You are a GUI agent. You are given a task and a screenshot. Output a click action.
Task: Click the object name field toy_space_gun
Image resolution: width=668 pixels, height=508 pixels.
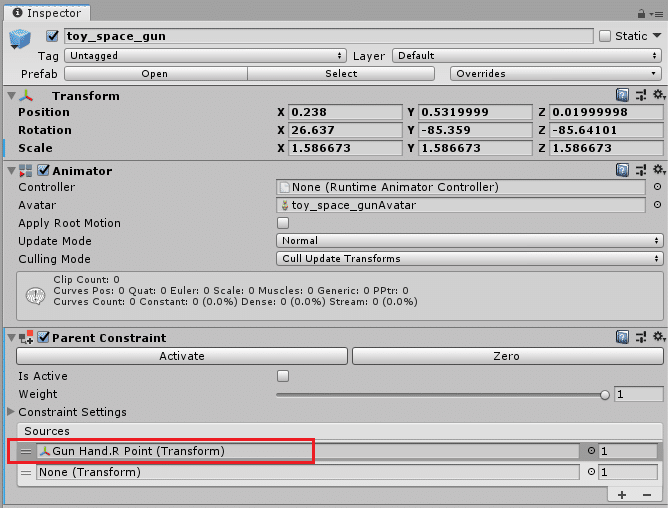pos(328,36)
